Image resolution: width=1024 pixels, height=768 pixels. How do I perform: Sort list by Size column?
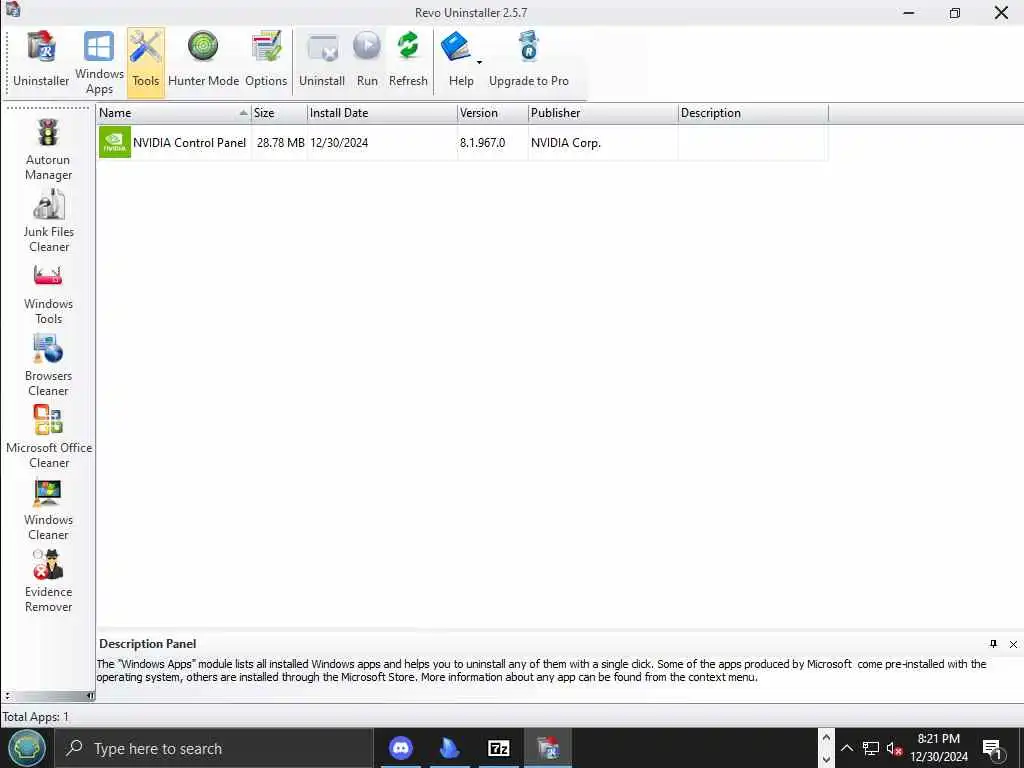click(x=279, y=113)
